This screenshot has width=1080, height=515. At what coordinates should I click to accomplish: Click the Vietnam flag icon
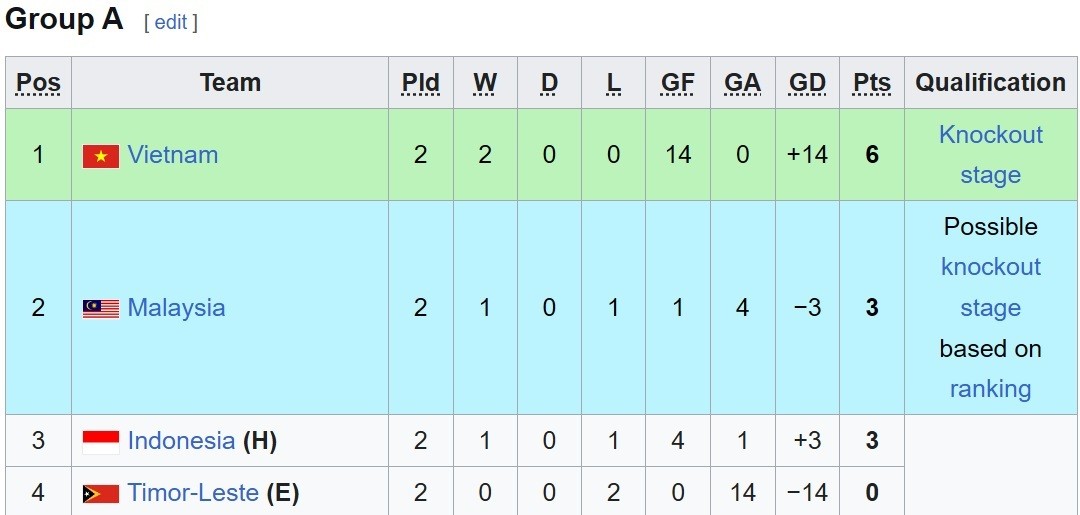pyautogui.click(x=101, y=156)
